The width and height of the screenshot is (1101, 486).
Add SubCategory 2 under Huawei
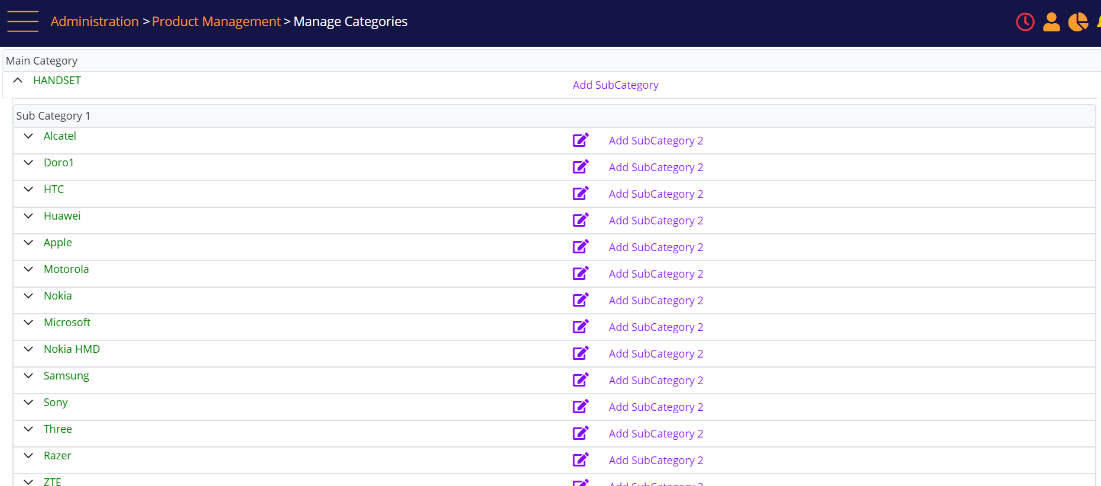tap(656, 221)
